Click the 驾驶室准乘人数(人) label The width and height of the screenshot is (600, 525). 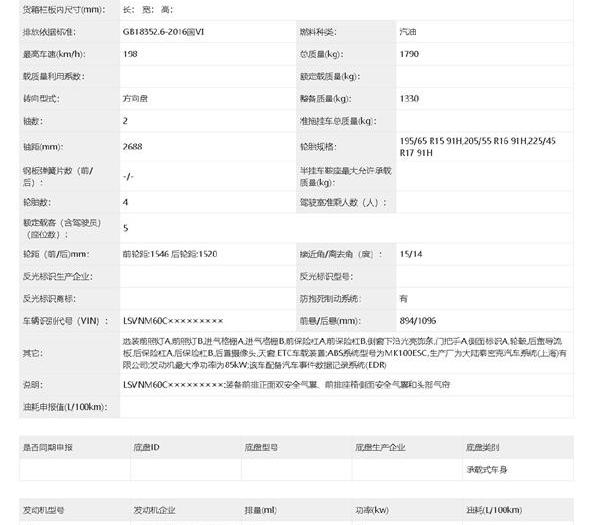click(x=343, y=202)
